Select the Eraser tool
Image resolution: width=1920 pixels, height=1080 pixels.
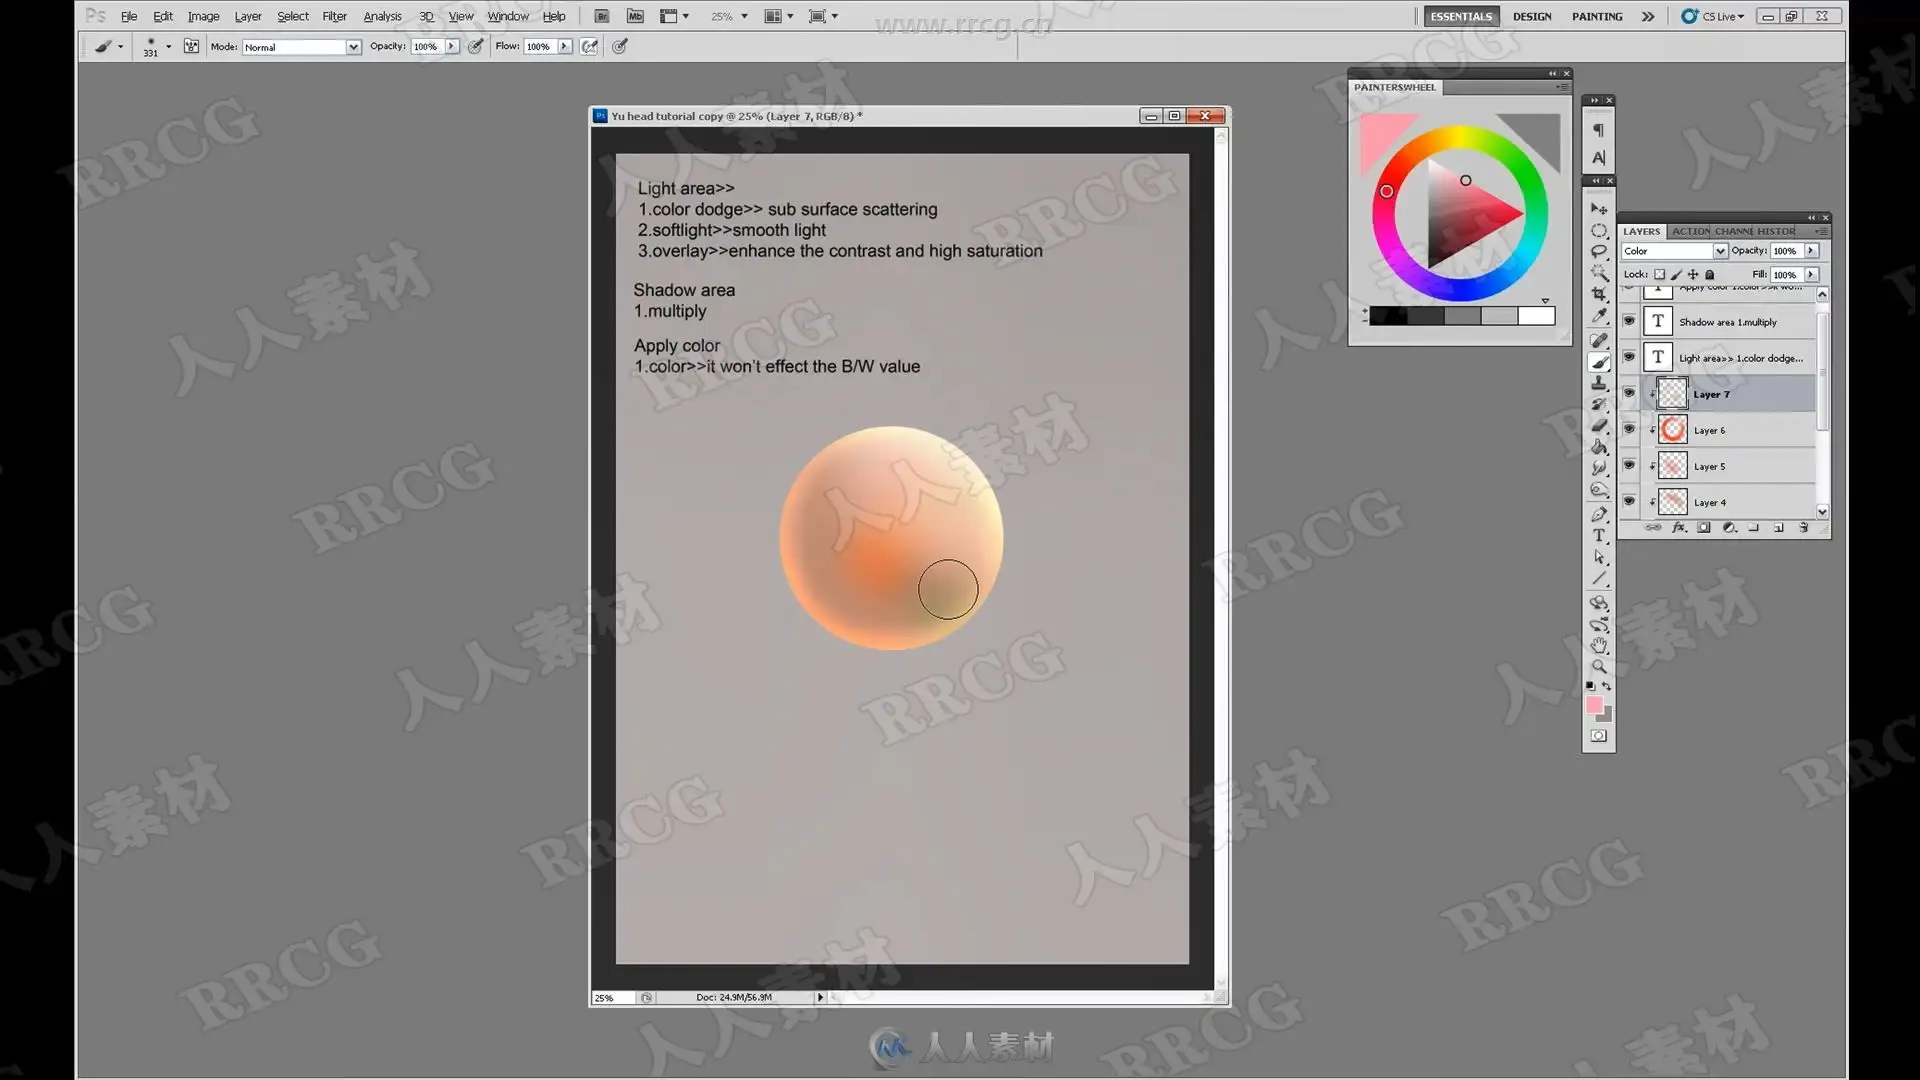tap(1599, 426)
